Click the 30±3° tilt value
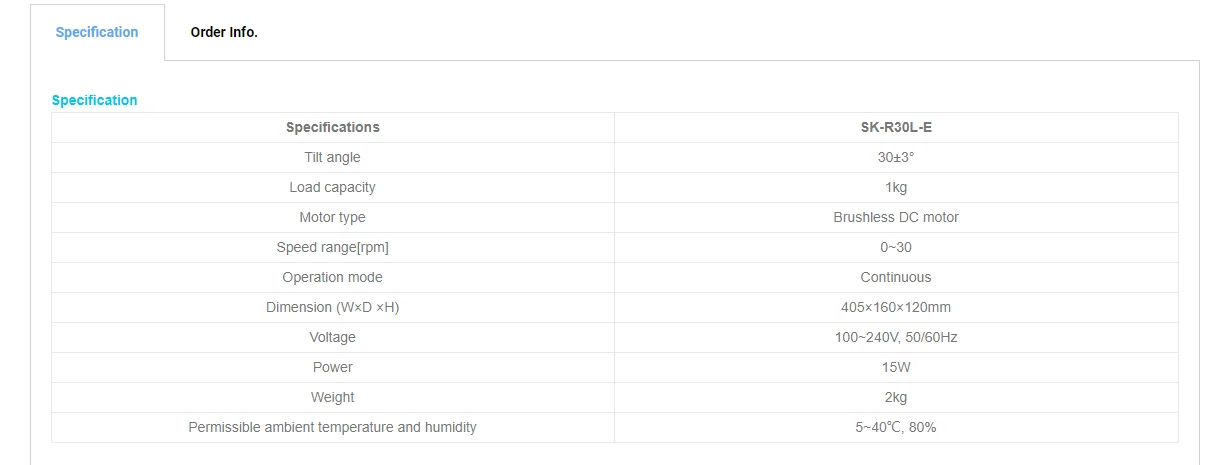Screen dimensions: 1214x465 click(895, 157)
